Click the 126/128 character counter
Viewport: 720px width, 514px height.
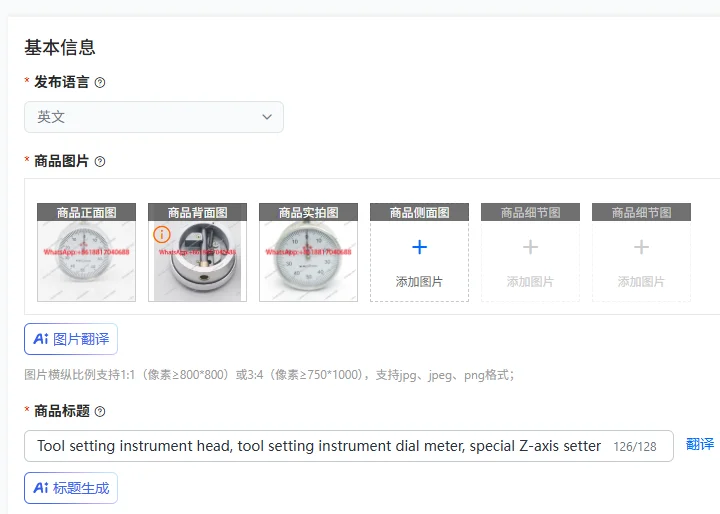635,446
